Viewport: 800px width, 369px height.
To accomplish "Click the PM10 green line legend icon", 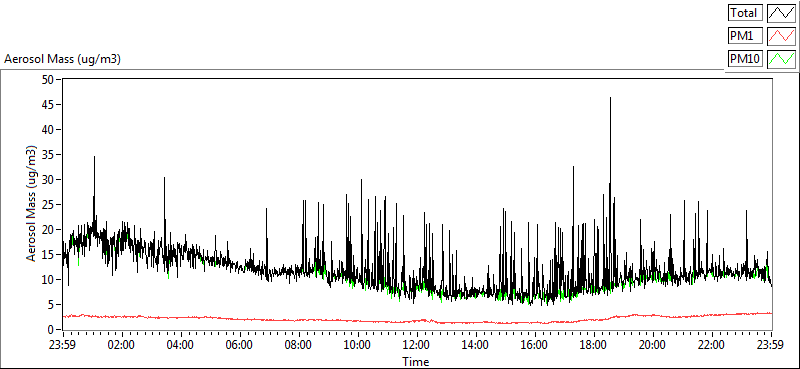I will pyautogui.click(x=781, y=59).
